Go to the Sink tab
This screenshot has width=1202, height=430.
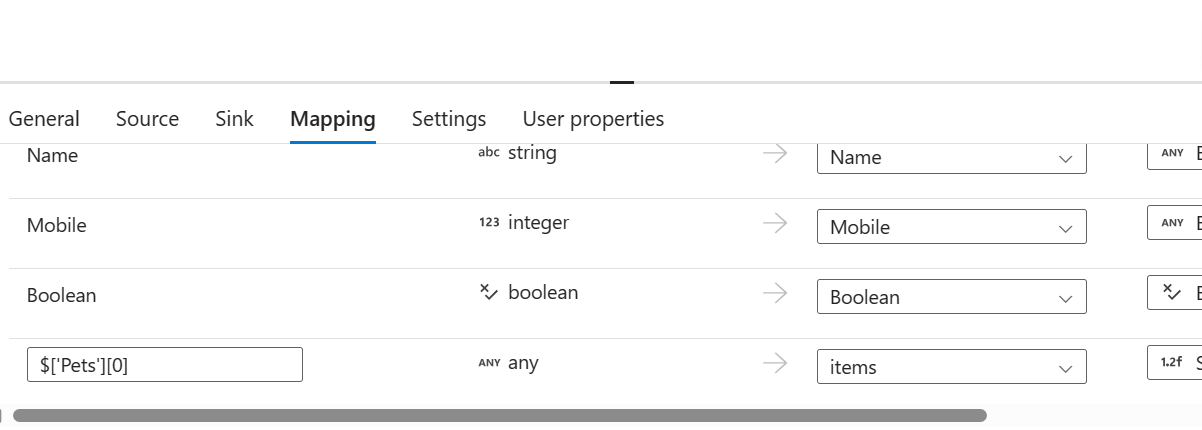pyautogui.click(x=234, y=119)
